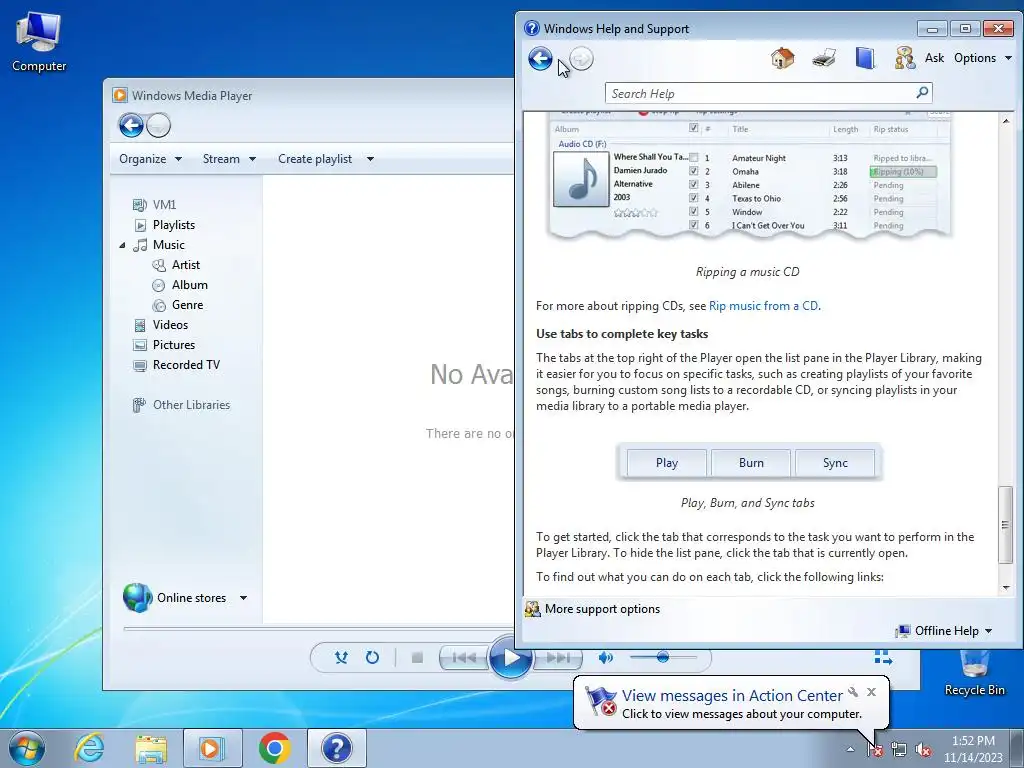
Task: Click the Windows Start orb
Action: coord(27,748)
